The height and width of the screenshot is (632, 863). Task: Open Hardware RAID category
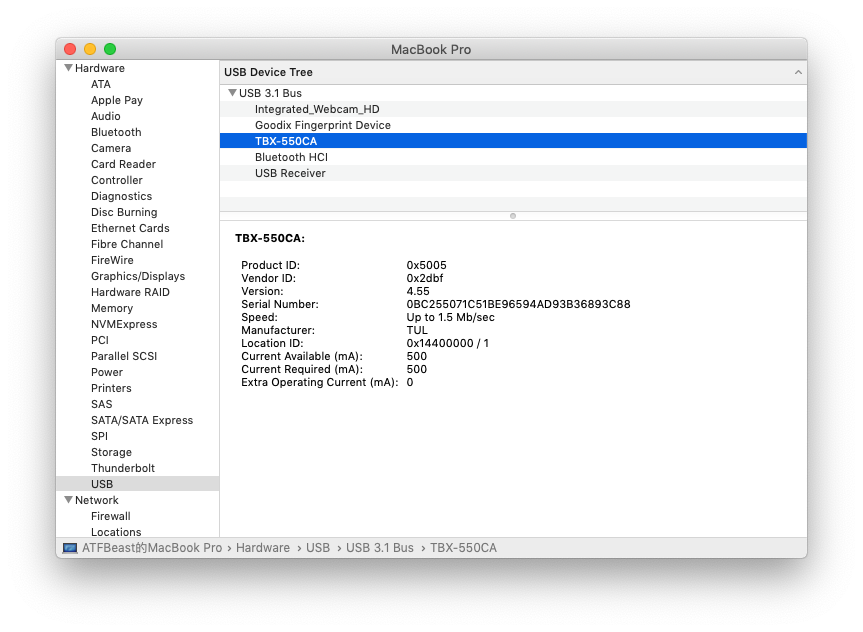(130, 292)
